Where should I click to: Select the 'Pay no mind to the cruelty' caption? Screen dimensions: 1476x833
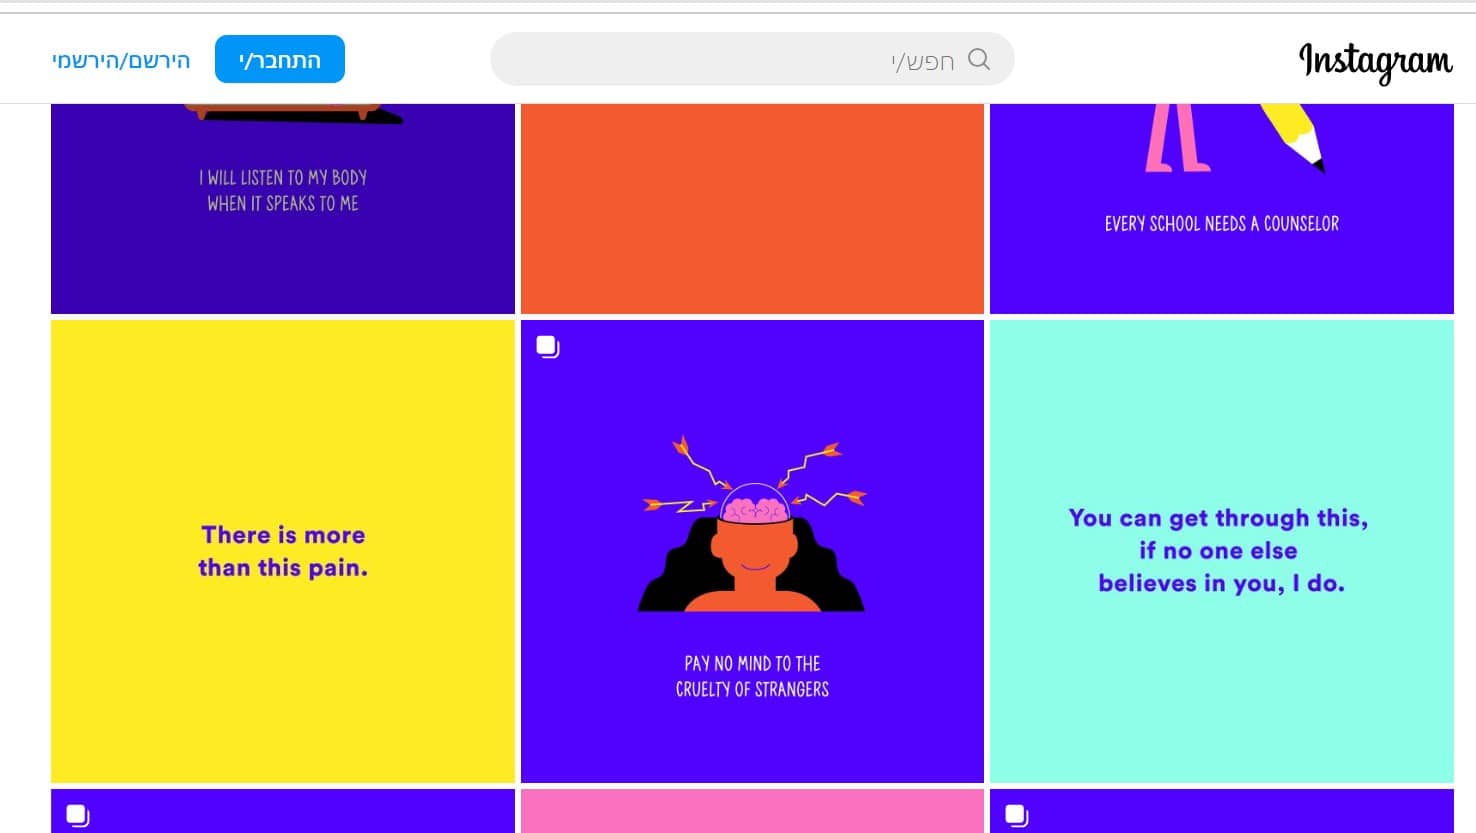[x=752, y=676]
